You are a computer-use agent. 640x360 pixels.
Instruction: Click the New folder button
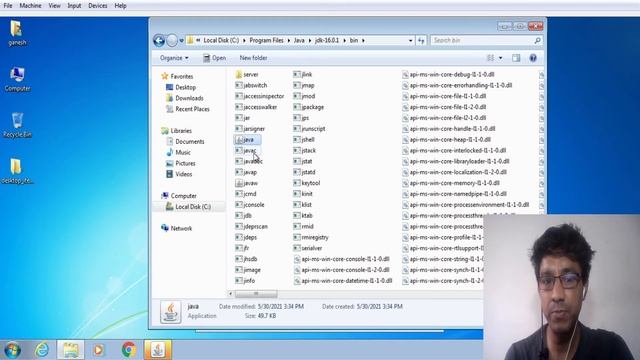(253, 58)
